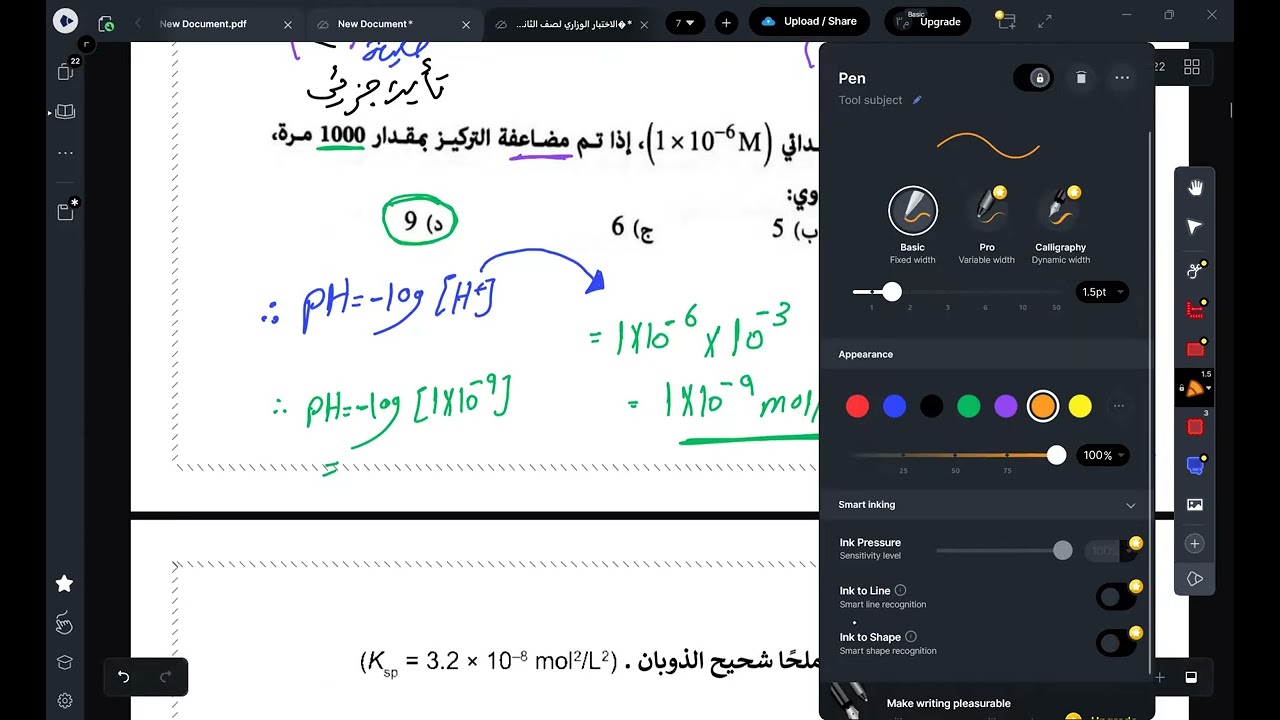The image size is (1280, 720).
Task: Collapse the toolbar with bottom logo button
Action: click(1195, 579)
